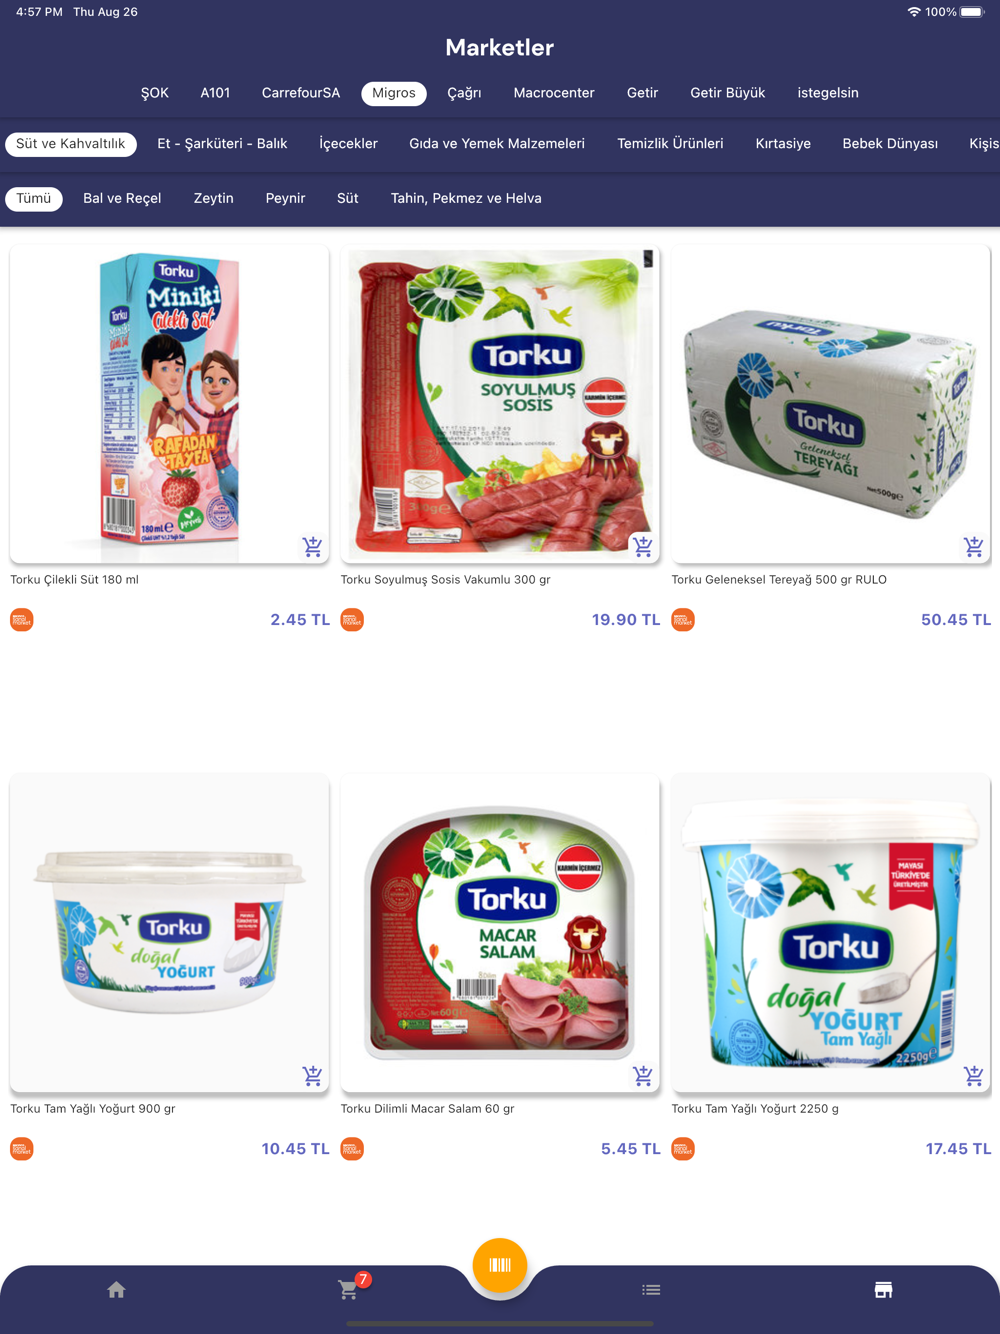The width and height of the screenshot is (1000, 1334).
Task: Tap Migros logo under Tereyağ product
Action: click(x=683, y=620)
